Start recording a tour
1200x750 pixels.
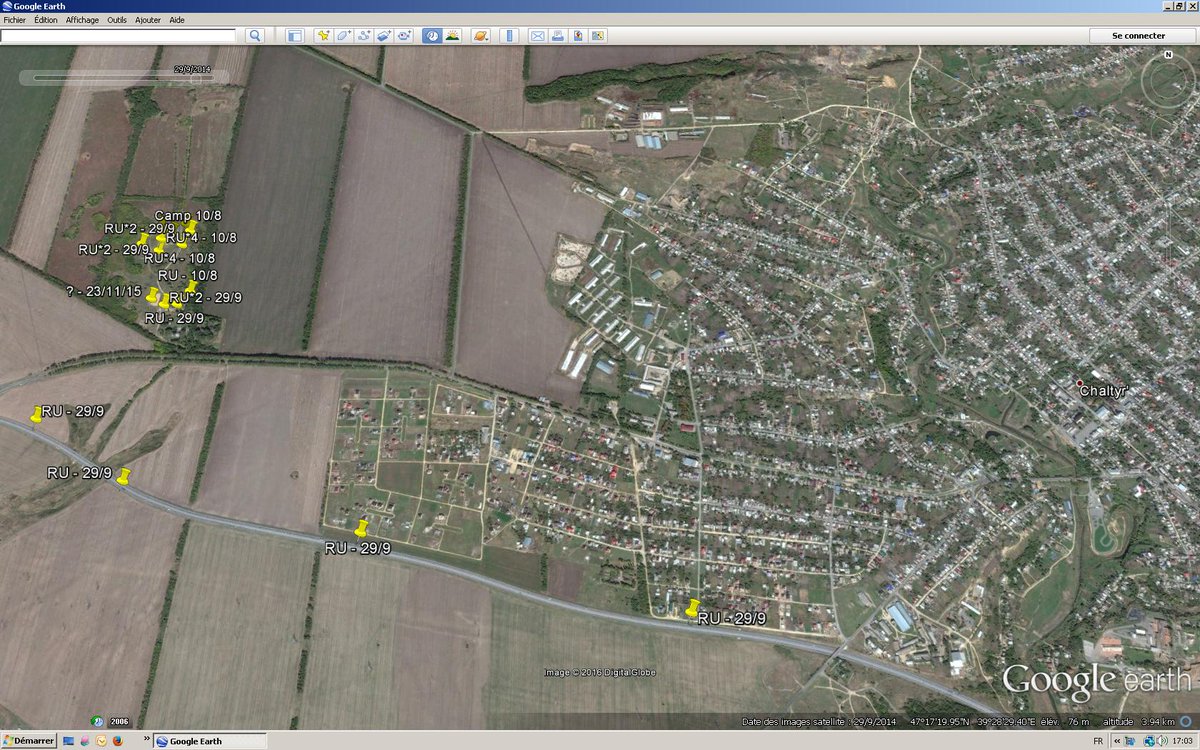405,34
